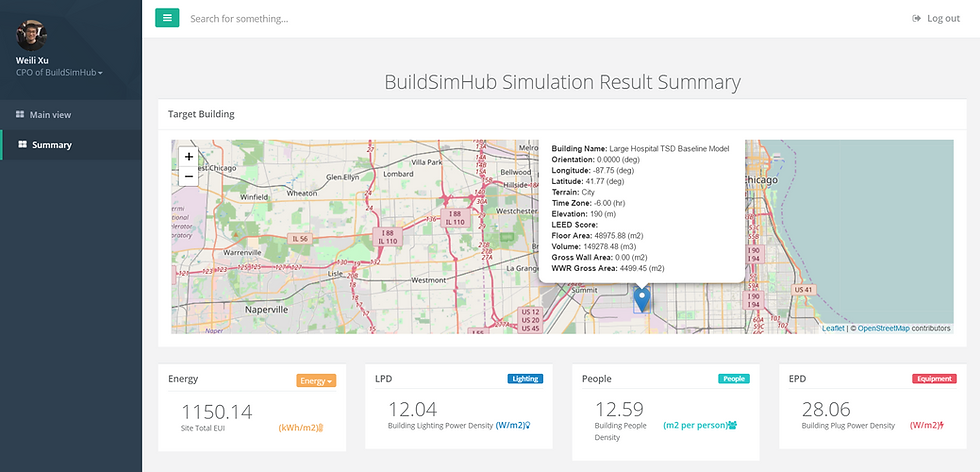The image size is (980, 472).
Task: Click the teal People badge
Action: click(734, 378)
